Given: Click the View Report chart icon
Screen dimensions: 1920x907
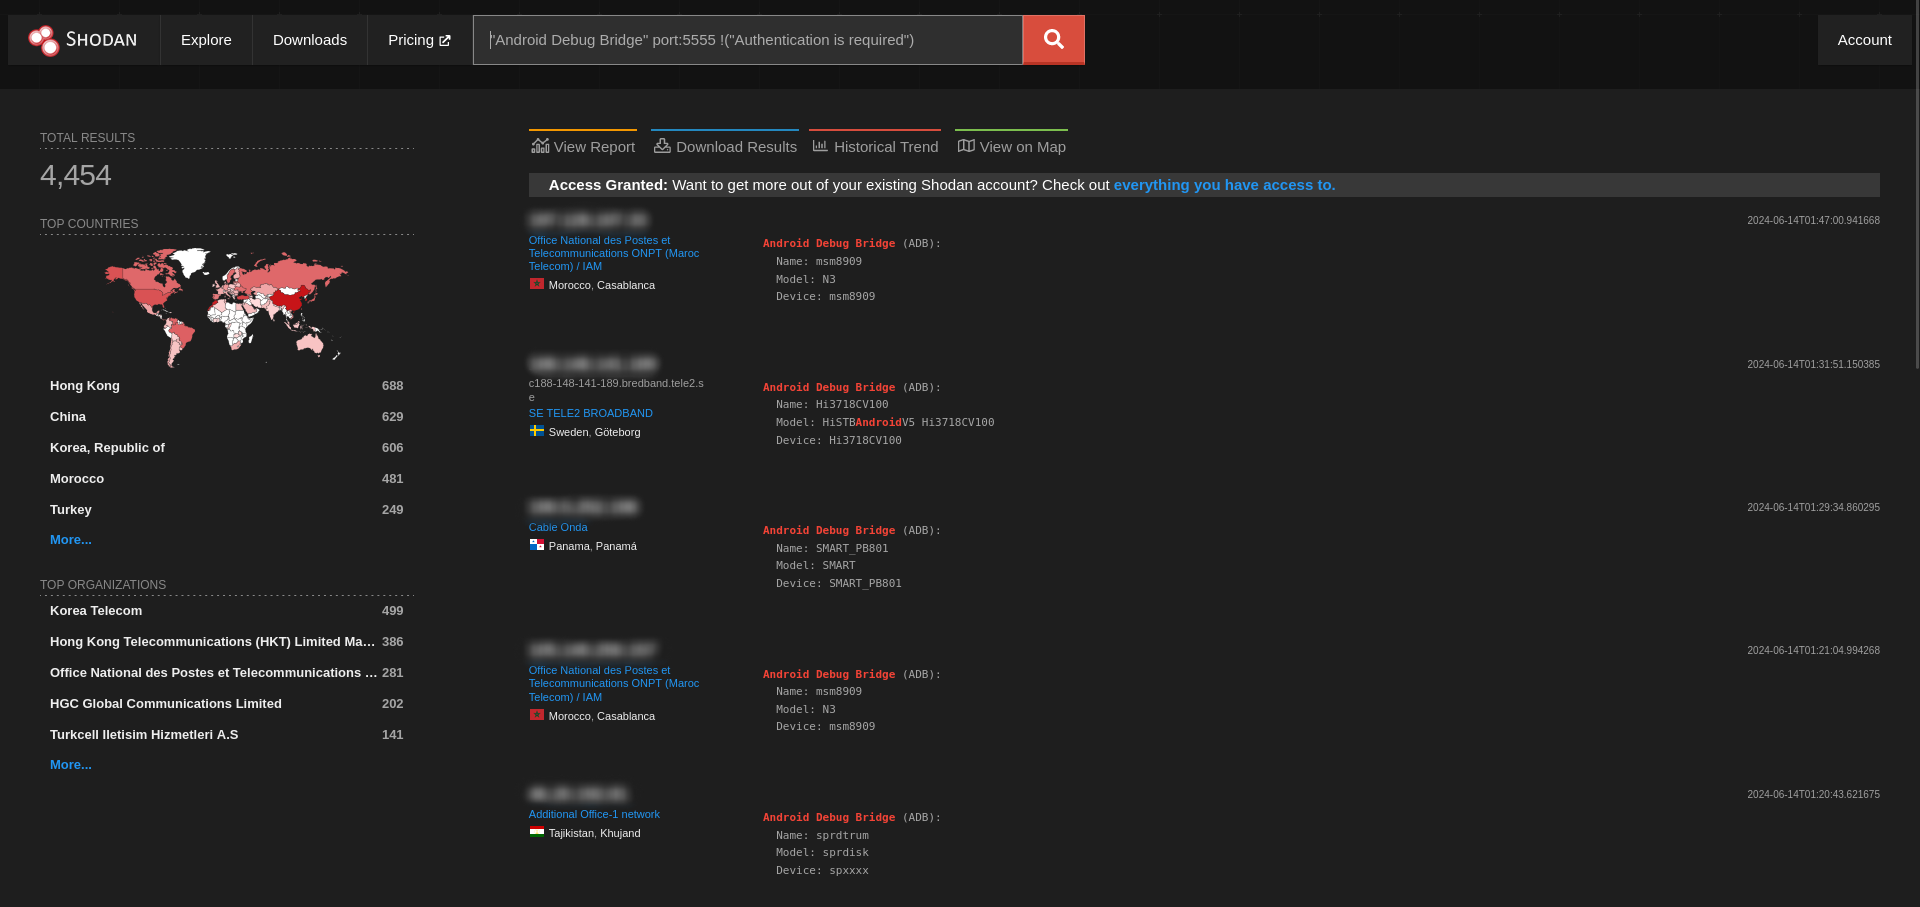Looking at the screenshot, I should coord(540,146).
